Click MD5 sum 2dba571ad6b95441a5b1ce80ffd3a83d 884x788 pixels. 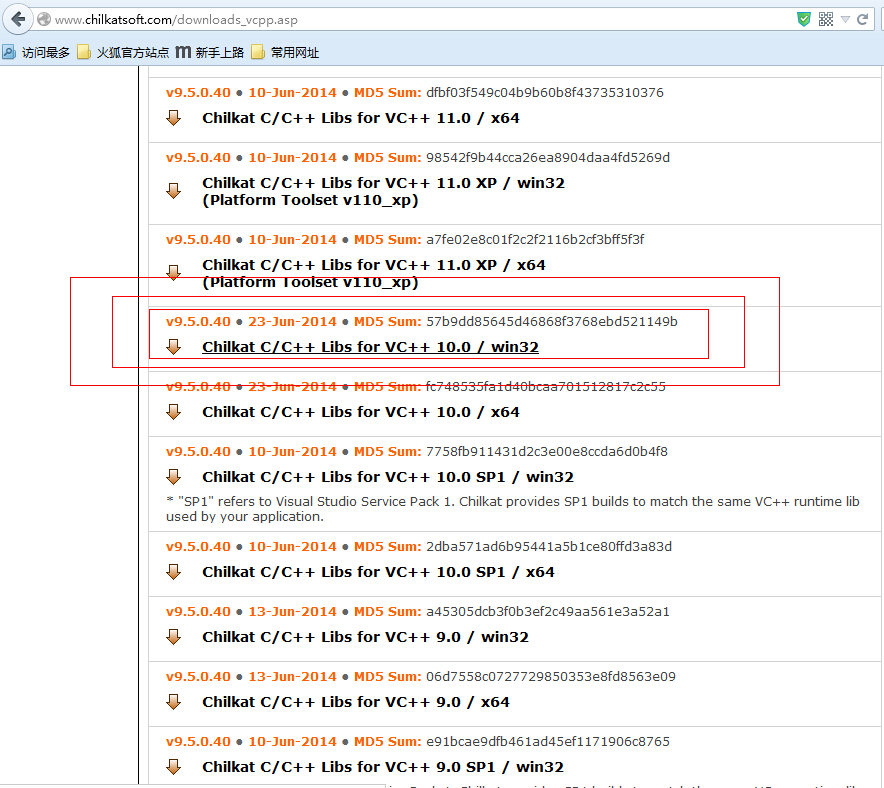pyautogui.click(x=549, y=547)
